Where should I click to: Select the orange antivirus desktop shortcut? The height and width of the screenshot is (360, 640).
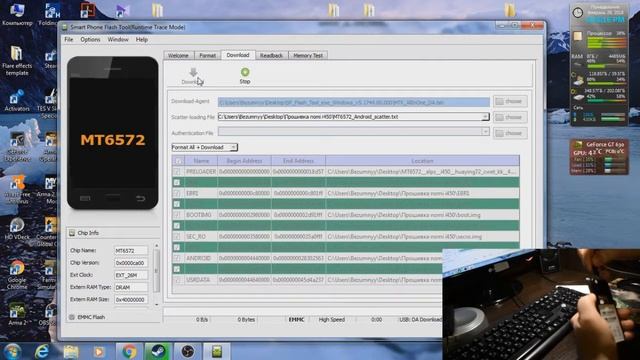click(x=17, y=190)
